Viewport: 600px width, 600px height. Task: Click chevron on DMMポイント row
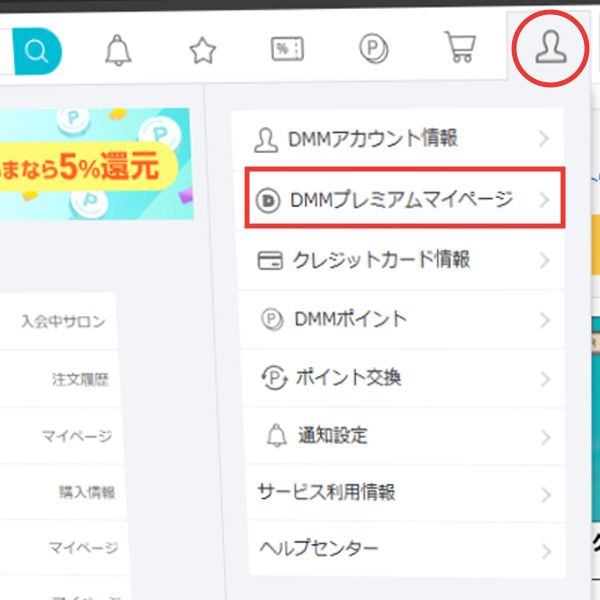point(545,320)
